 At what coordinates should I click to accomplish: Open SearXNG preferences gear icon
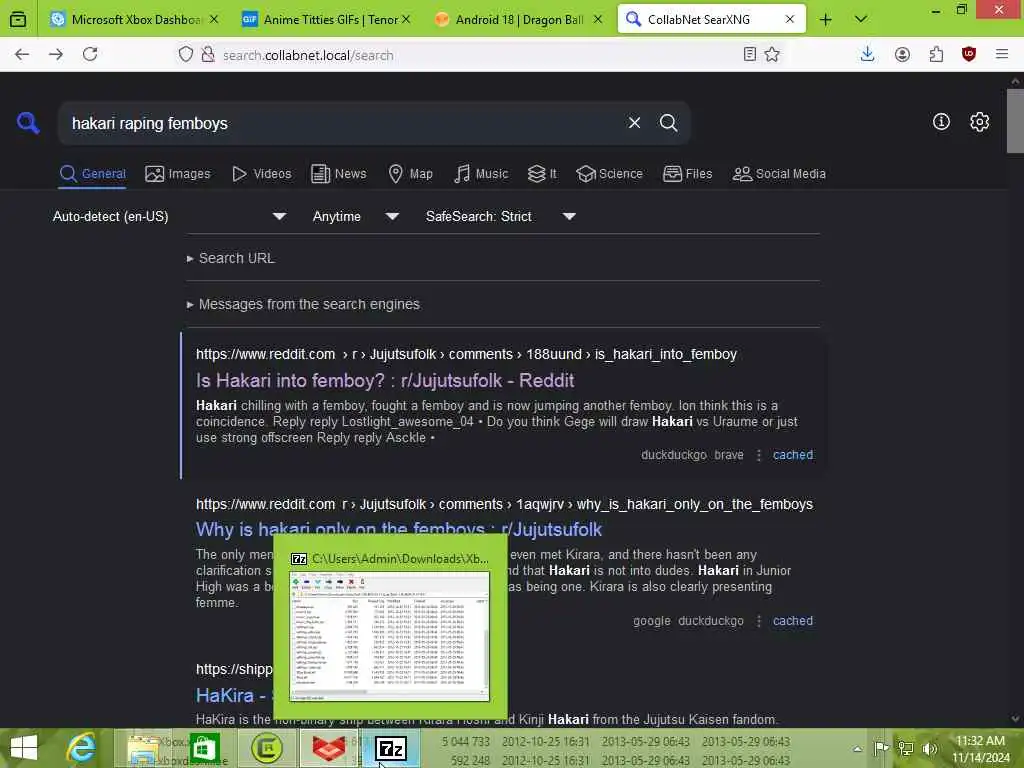979,121
